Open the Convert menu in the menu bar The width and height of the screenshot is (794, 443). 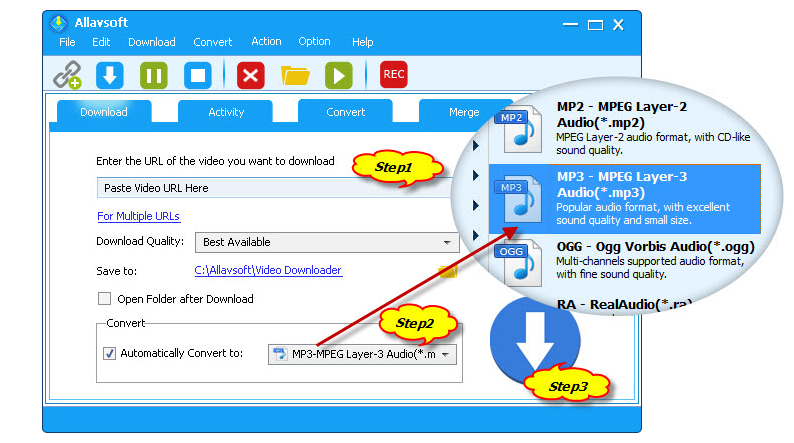click(212, 42)
